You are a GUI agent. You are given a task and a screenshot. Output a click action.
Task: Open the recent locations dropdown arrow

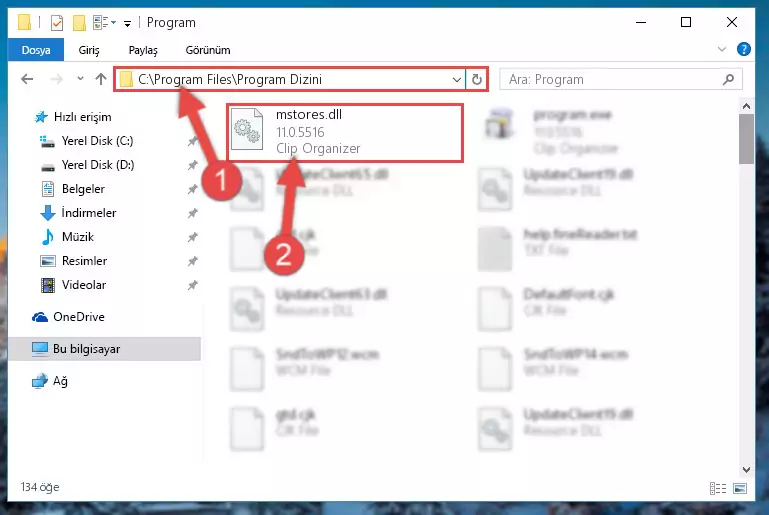(80, 78)
